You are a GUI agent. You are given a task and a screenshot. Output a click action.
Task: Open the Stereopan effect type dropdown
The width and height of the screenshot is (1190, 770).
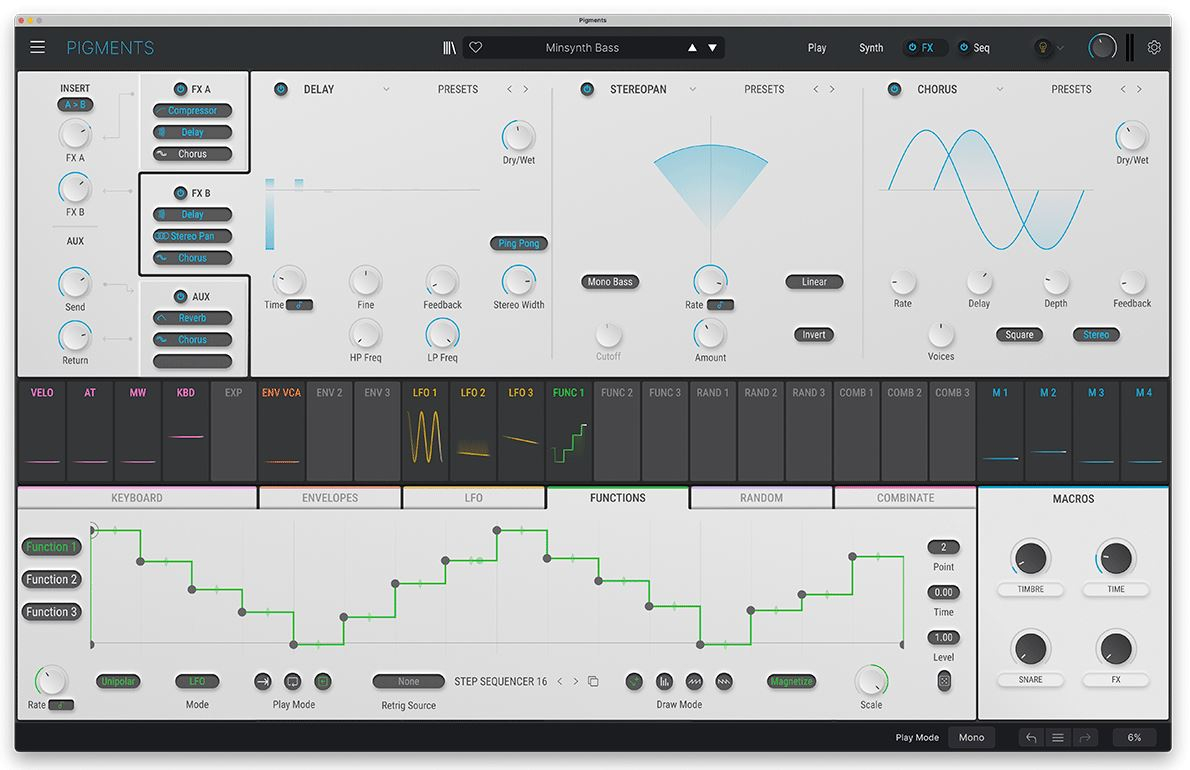(691, 90)
